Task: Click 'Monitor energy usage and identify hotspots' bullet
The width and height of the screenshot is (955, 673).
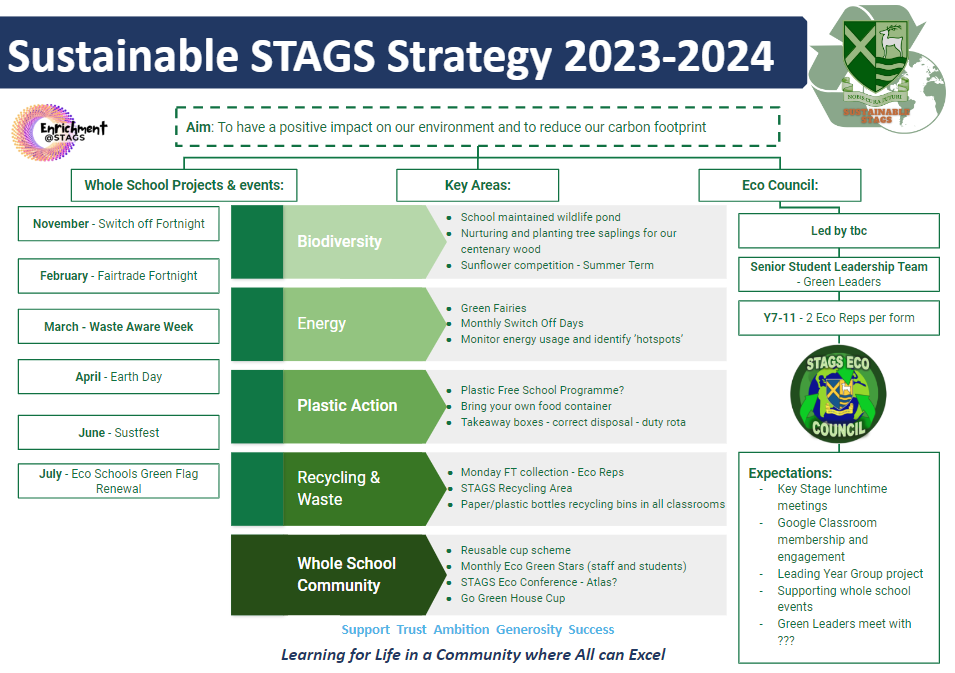Action: click(x=571, y=339)
